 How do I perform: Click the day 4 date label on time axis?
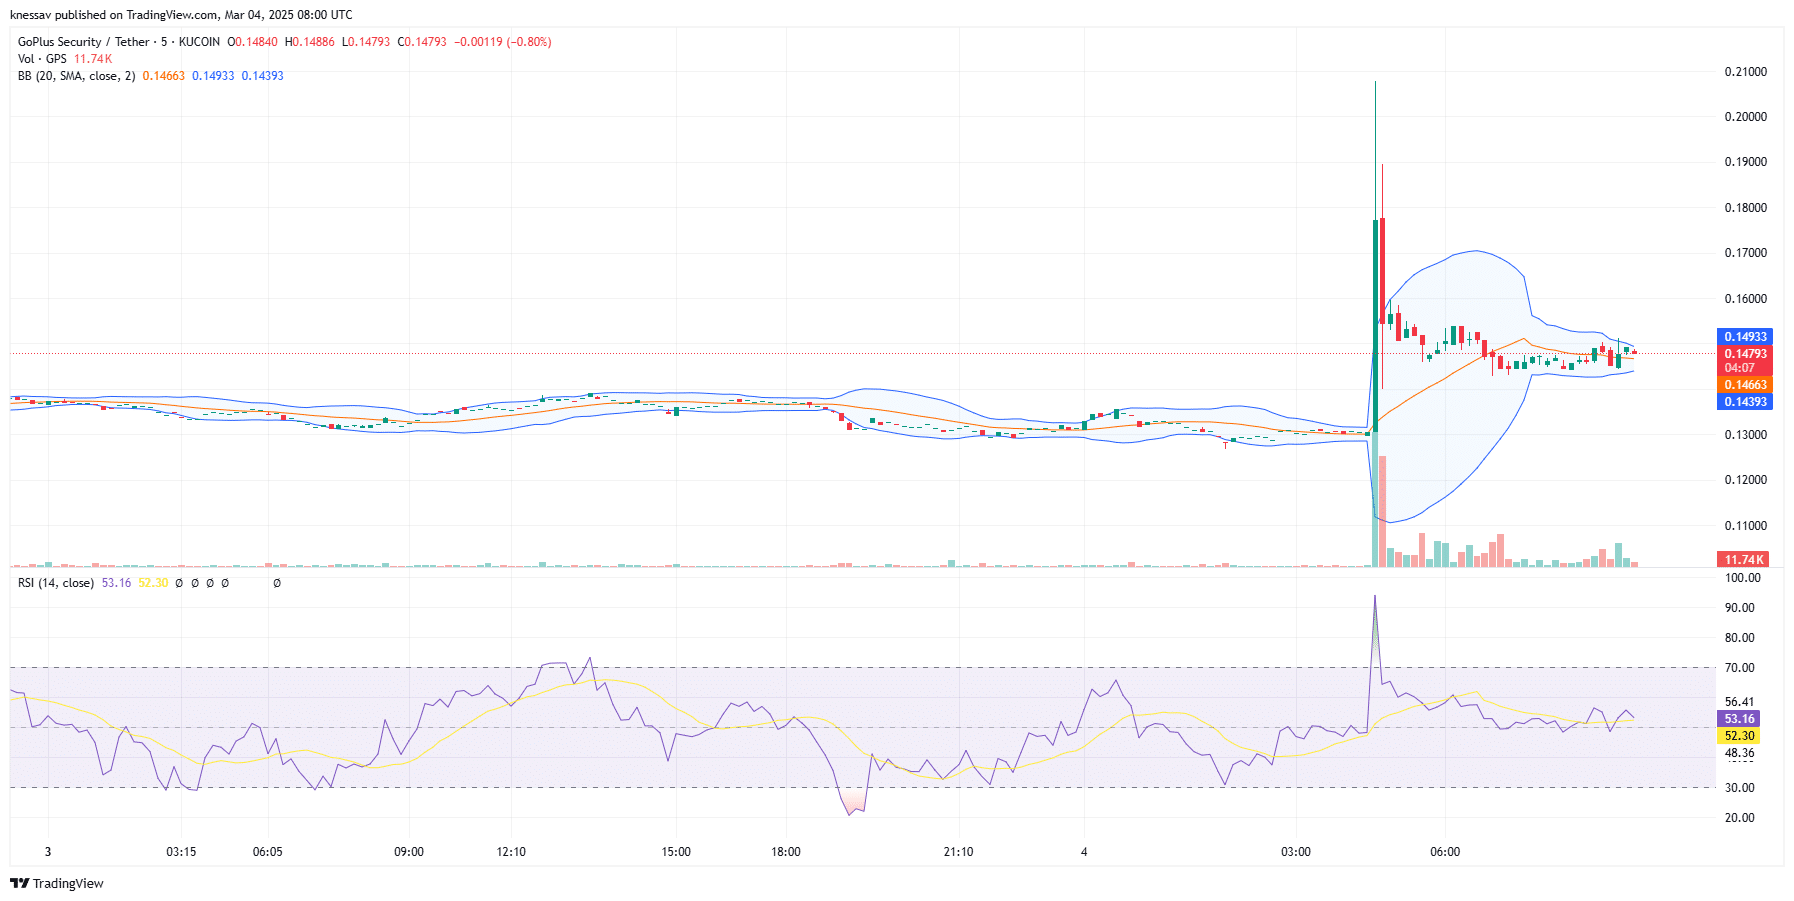(x=1084, y=852)
